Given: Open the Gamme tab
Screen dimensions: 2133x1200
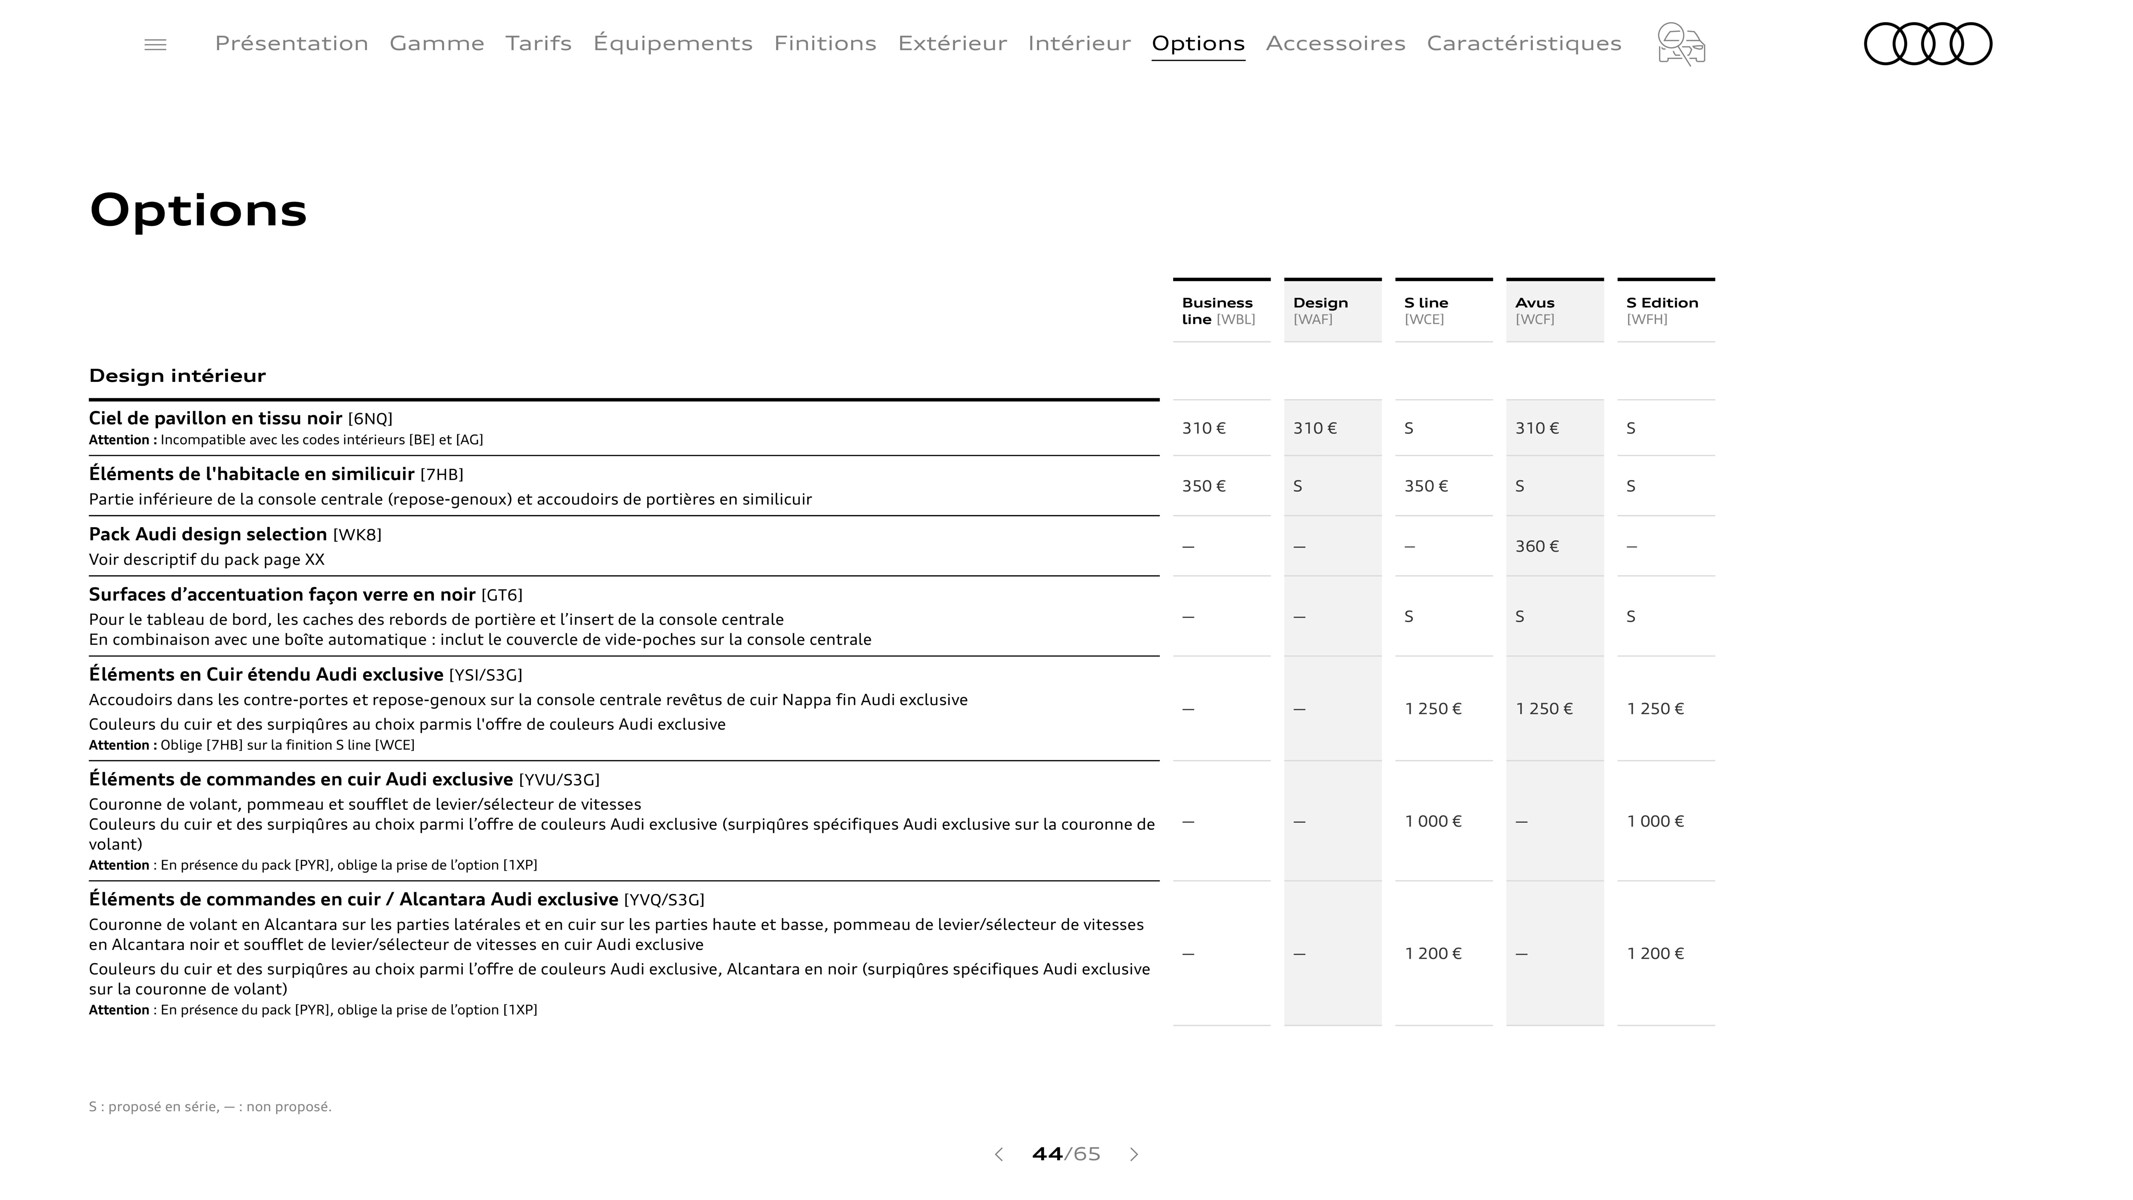Looking at the screenshot, I should coord(437,43).
